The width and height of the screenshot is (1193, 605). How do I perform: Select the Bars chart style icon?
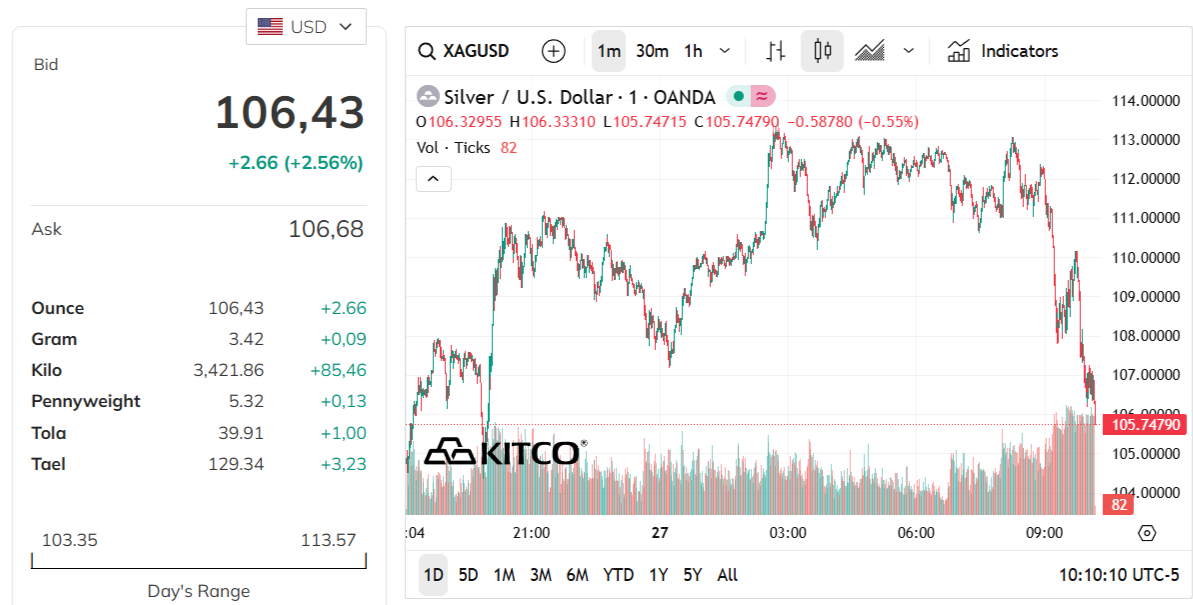click(x=775, y=51)
